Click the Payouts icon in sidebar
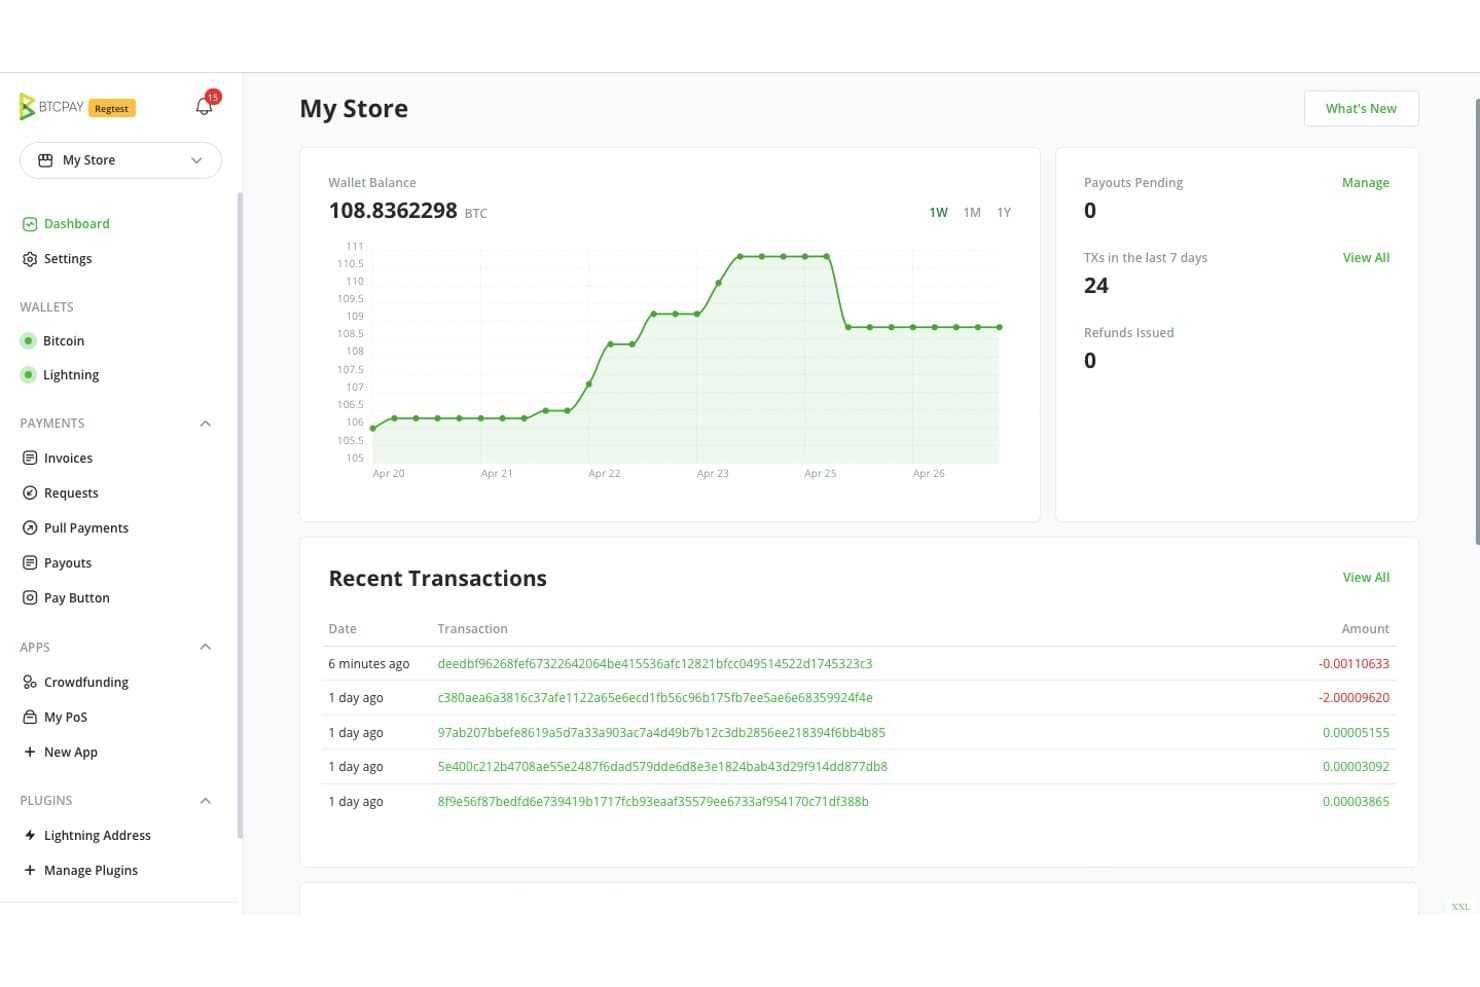Viewport: 1480px width, 987px height. click(30, 563)
